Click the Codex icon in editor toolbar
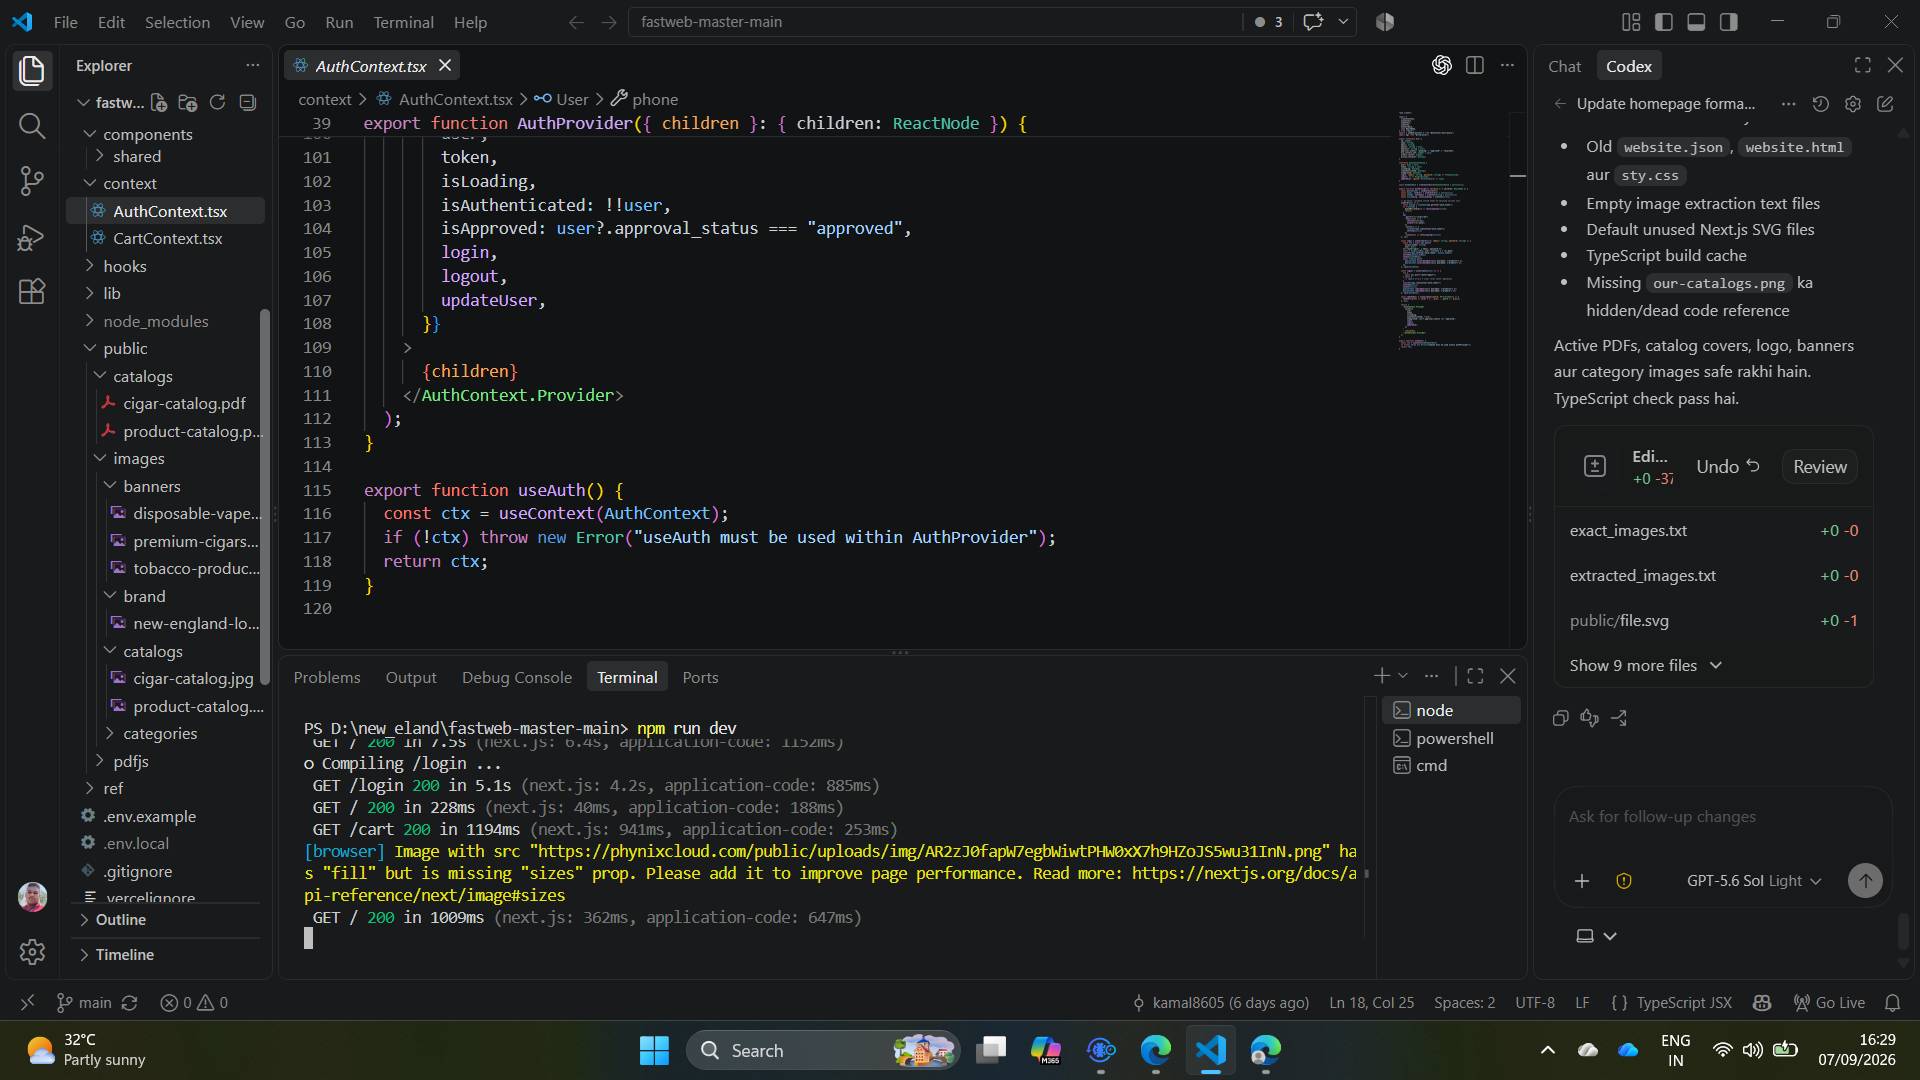 point(1441,66)
